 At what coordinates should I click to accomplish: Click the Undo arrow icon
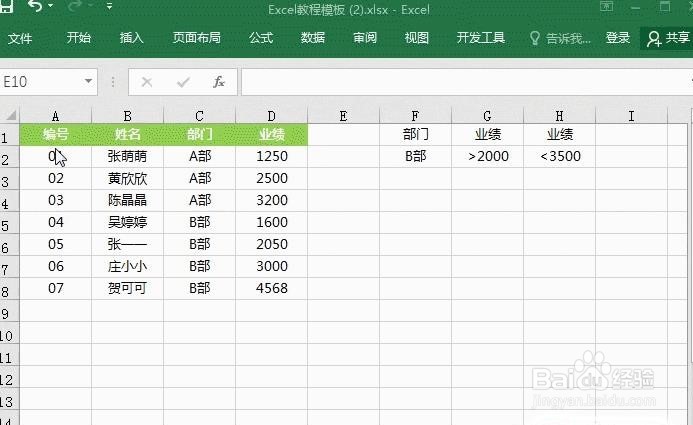34,6
